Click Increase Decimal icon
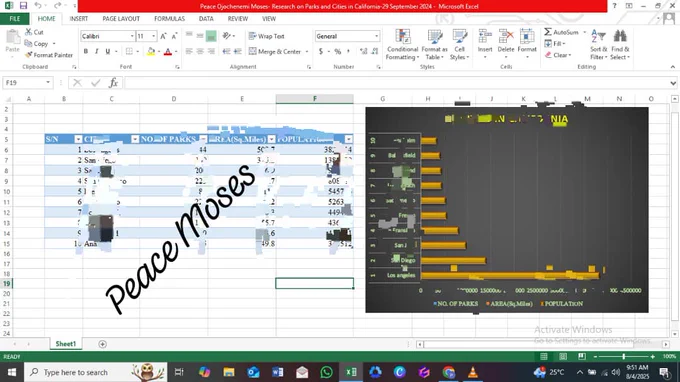The width and height of the screenshot is (680, 382). click(x=363, y=52)
